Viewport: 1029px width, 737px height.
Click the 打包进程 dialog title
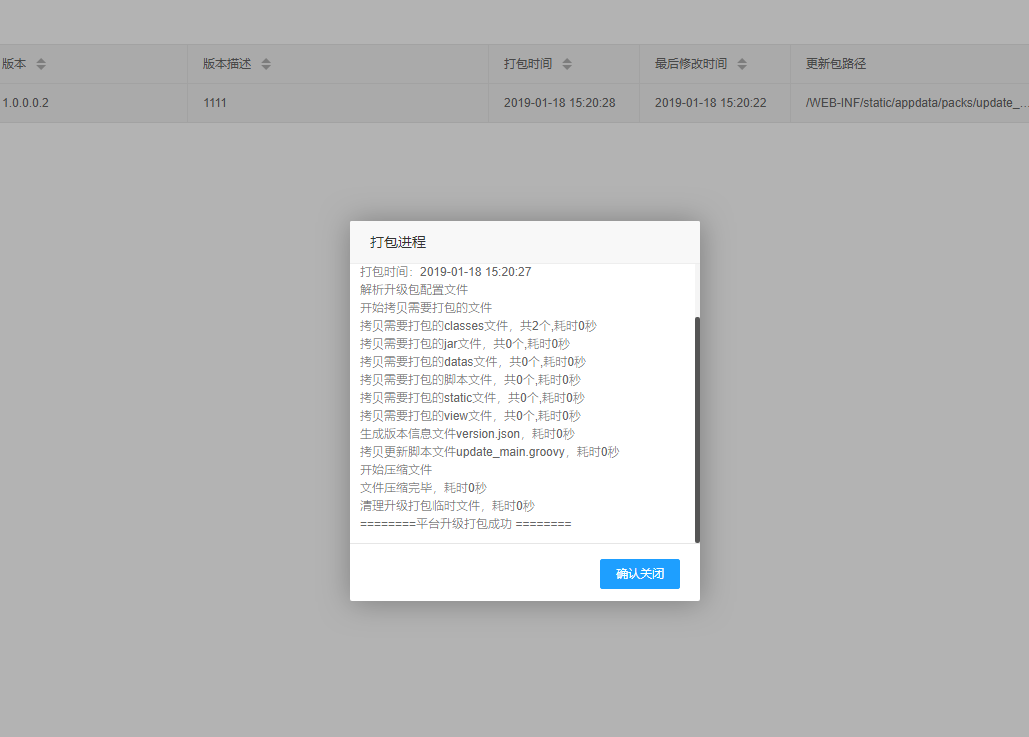(x=398, y=242)
